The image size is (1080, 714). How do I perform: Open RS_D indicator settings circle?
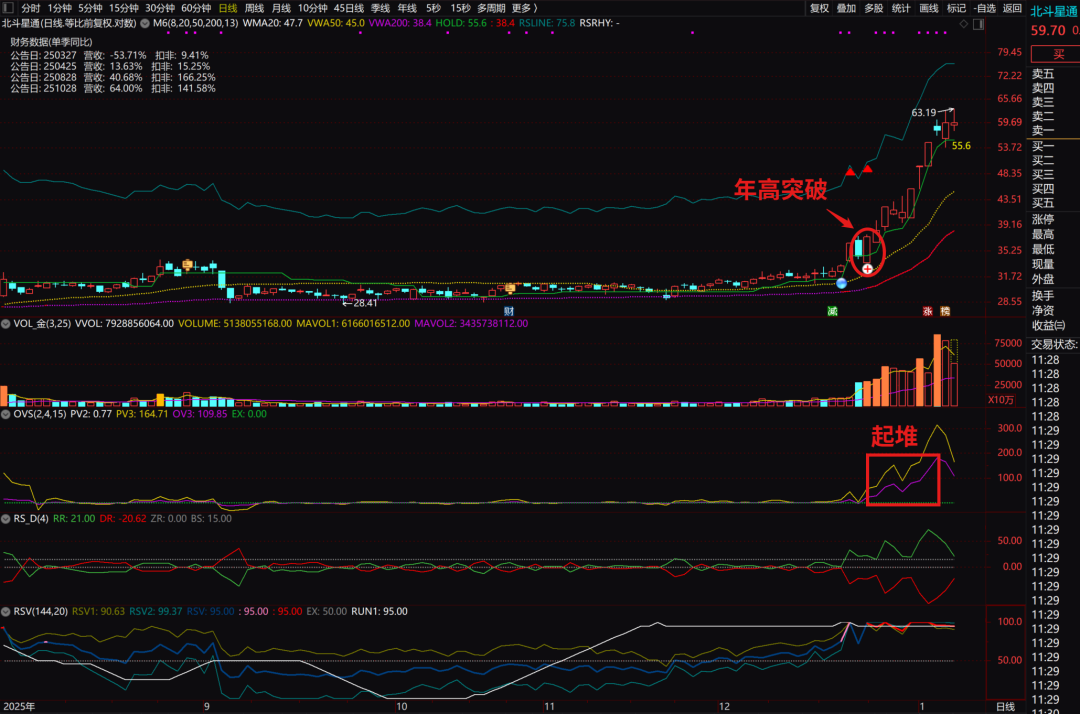pyautogui.click(x=6, y=518)
